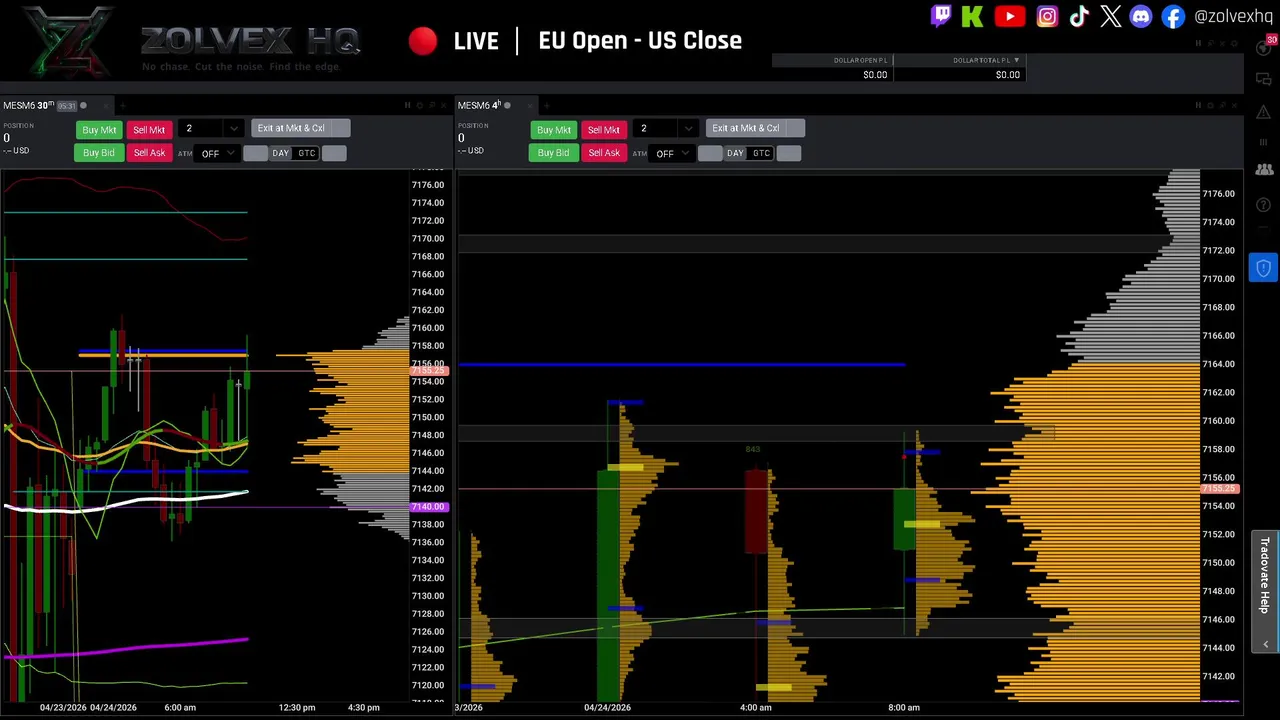
Task: Open the green Kick icon
Action: coord(972,16)
